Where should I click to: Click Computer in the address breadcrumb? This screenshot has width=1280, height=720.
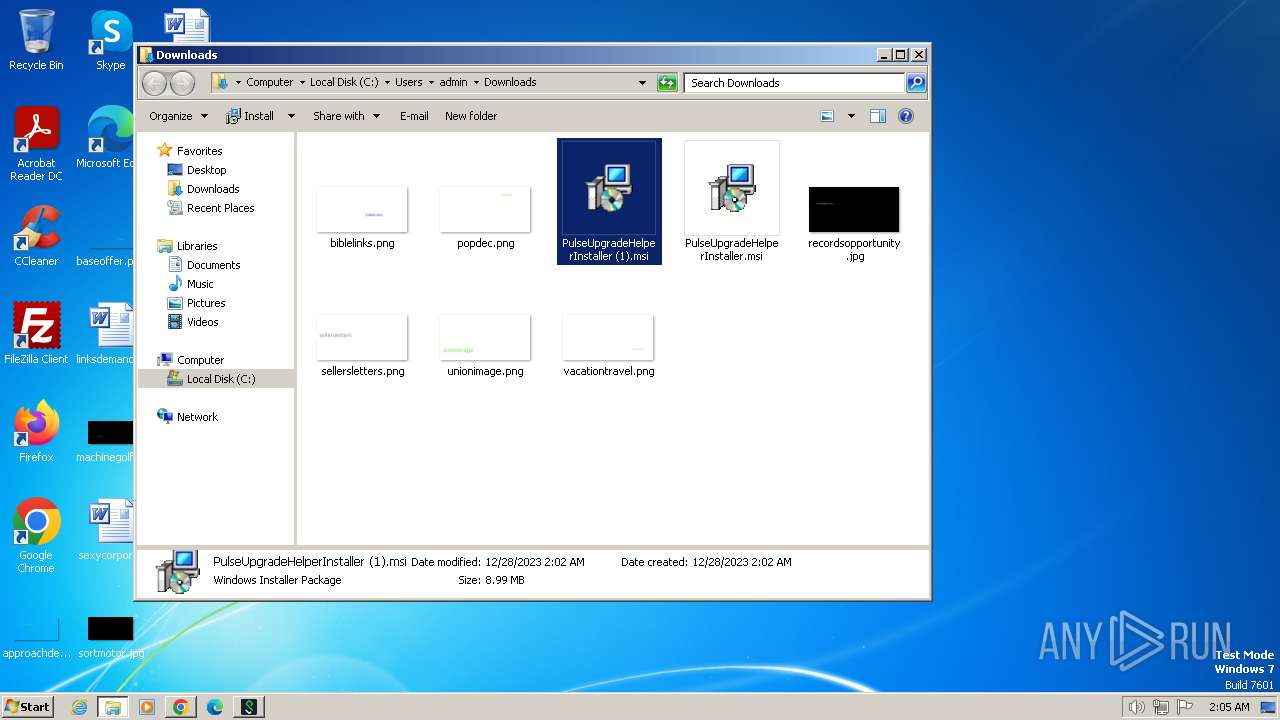(x=270, y=83)
